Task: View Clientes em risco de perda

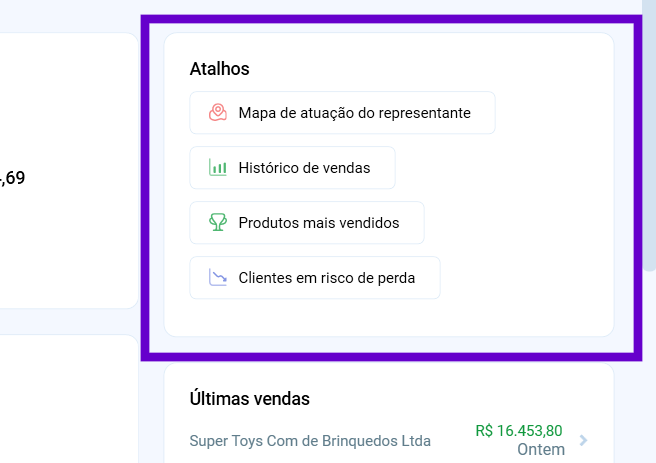Action: (326, 278)
